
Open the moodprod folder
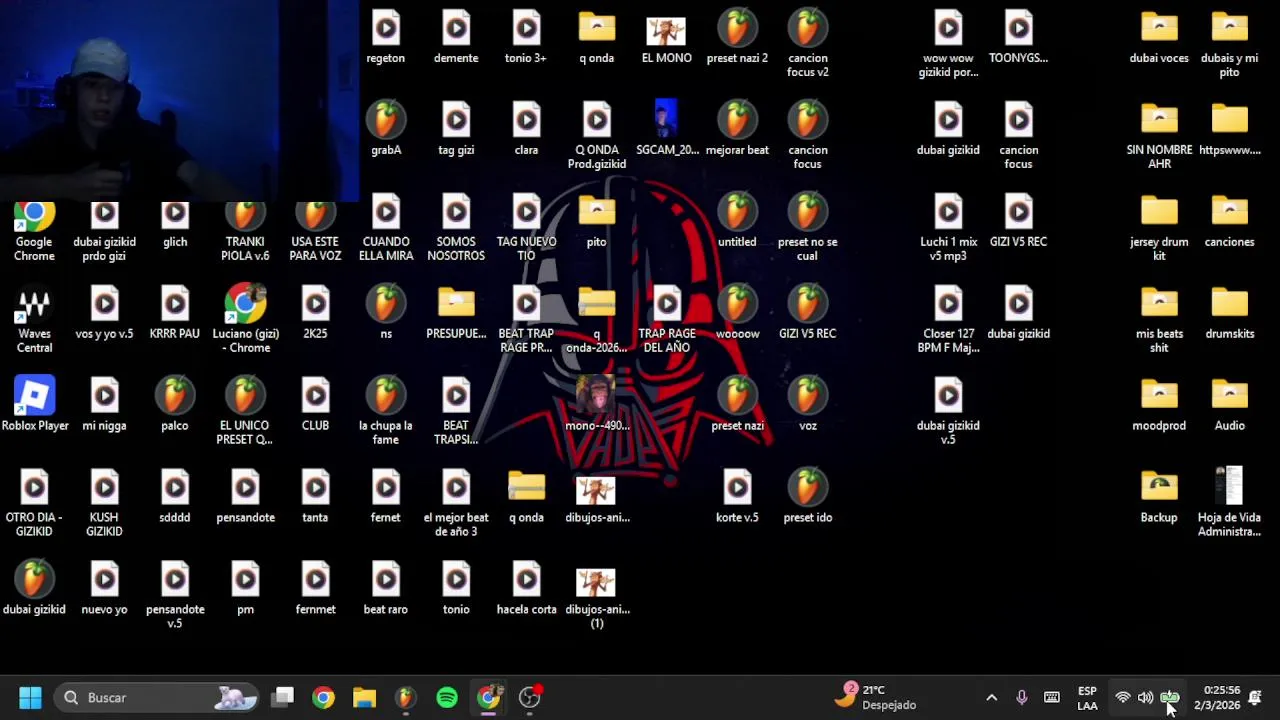pyautogui.click(x=1159, y=405)
